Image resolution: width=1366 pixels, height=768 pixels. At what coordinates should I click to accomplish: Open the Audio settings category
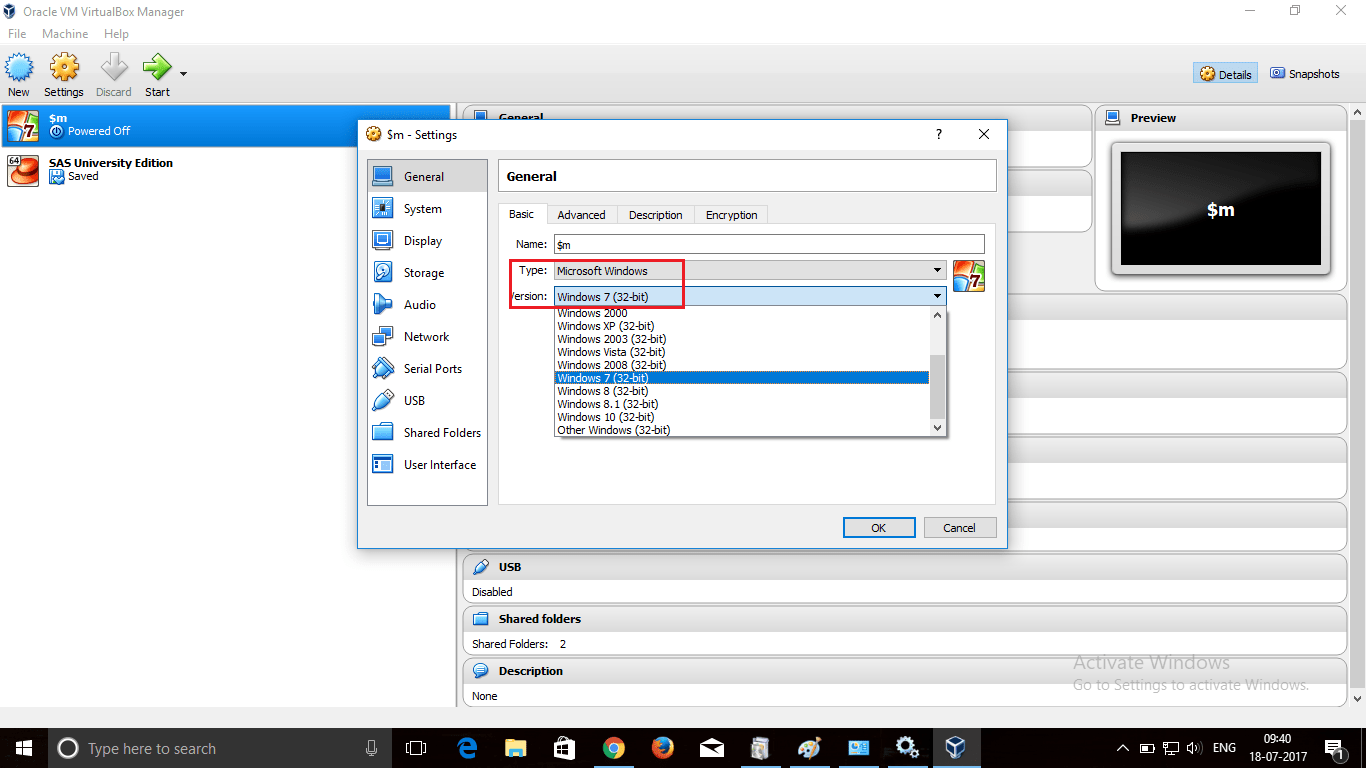(x=427, y=305)
